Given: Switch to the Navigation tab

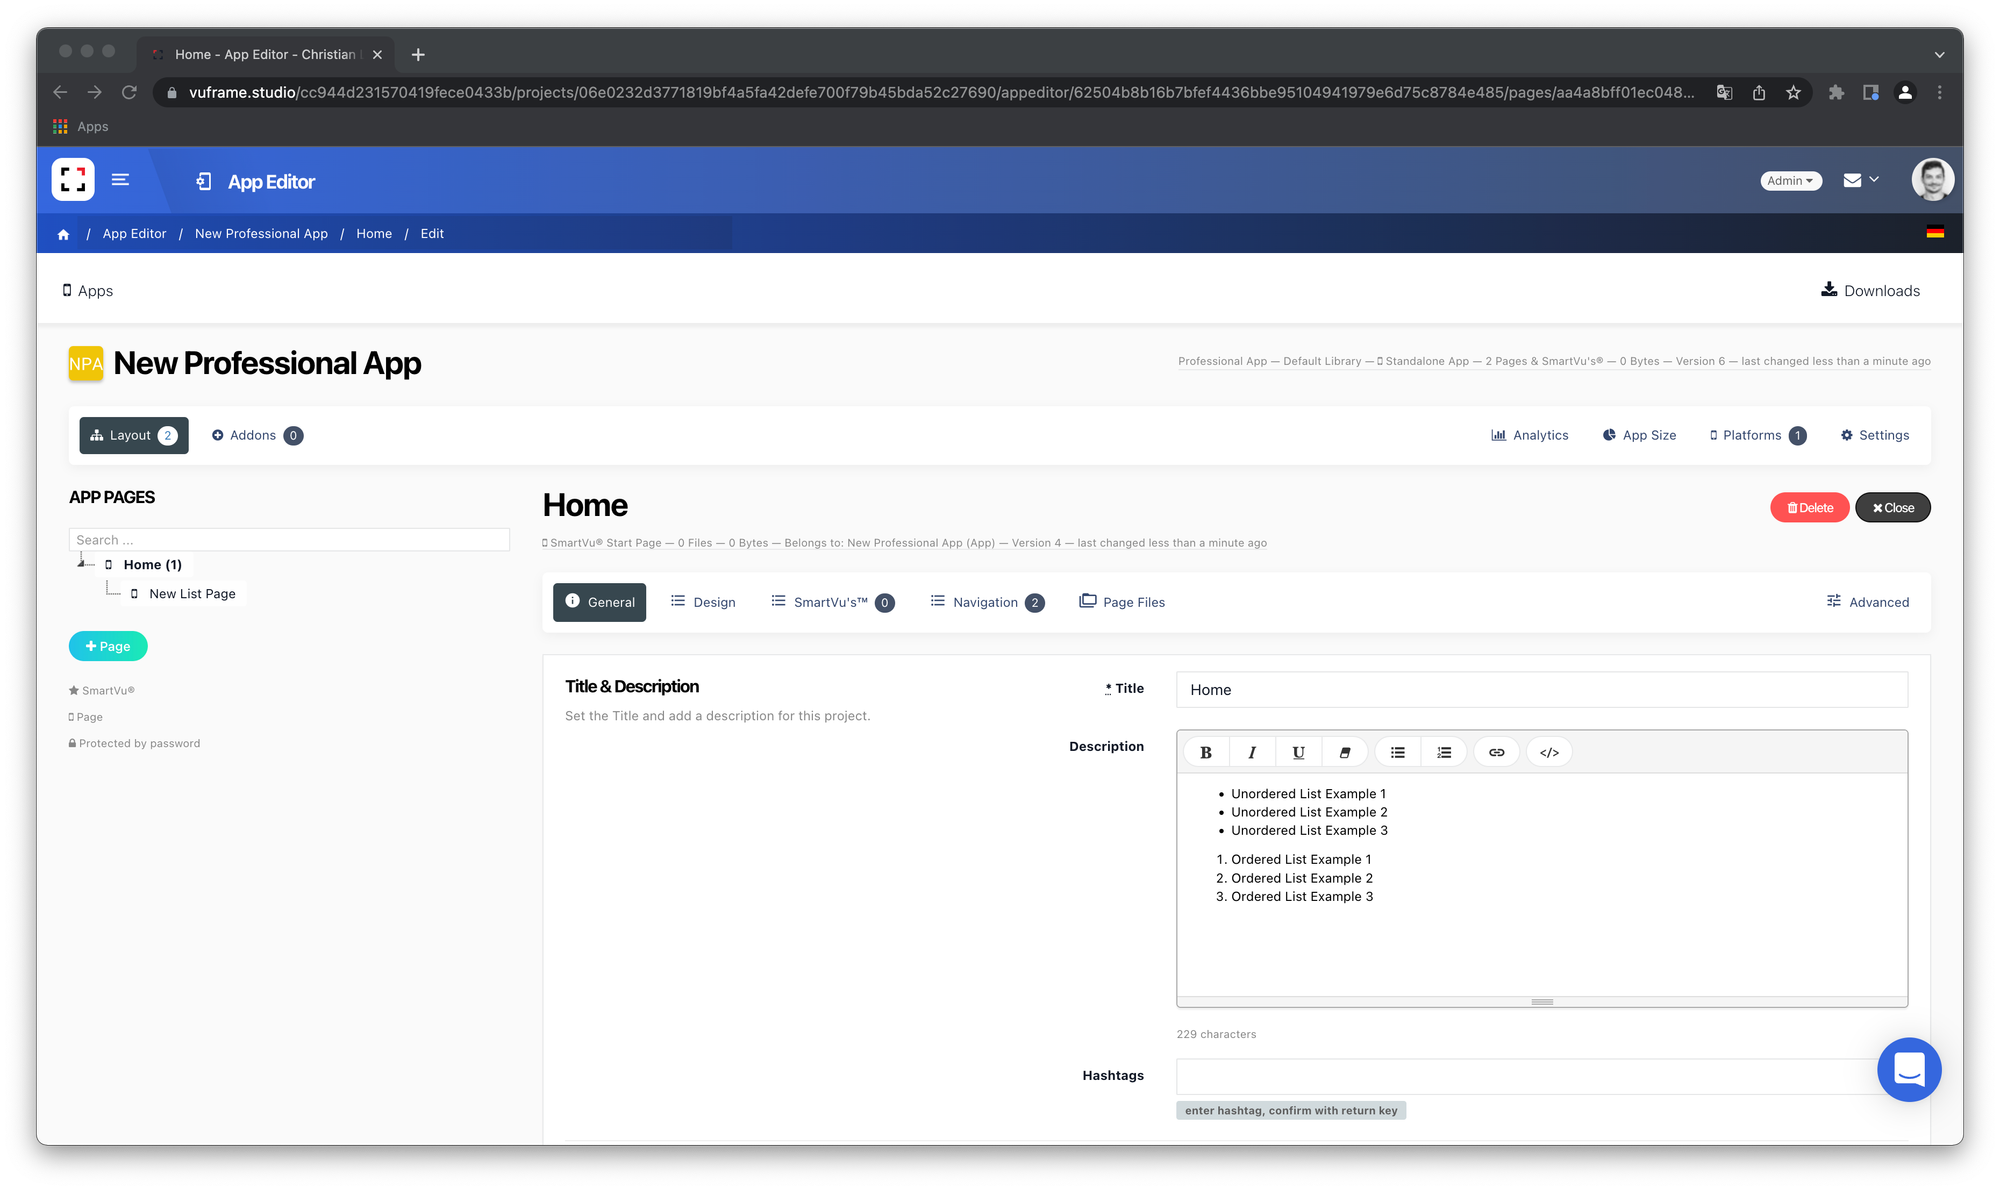Looking at the screenshot, I should [987, 602].
